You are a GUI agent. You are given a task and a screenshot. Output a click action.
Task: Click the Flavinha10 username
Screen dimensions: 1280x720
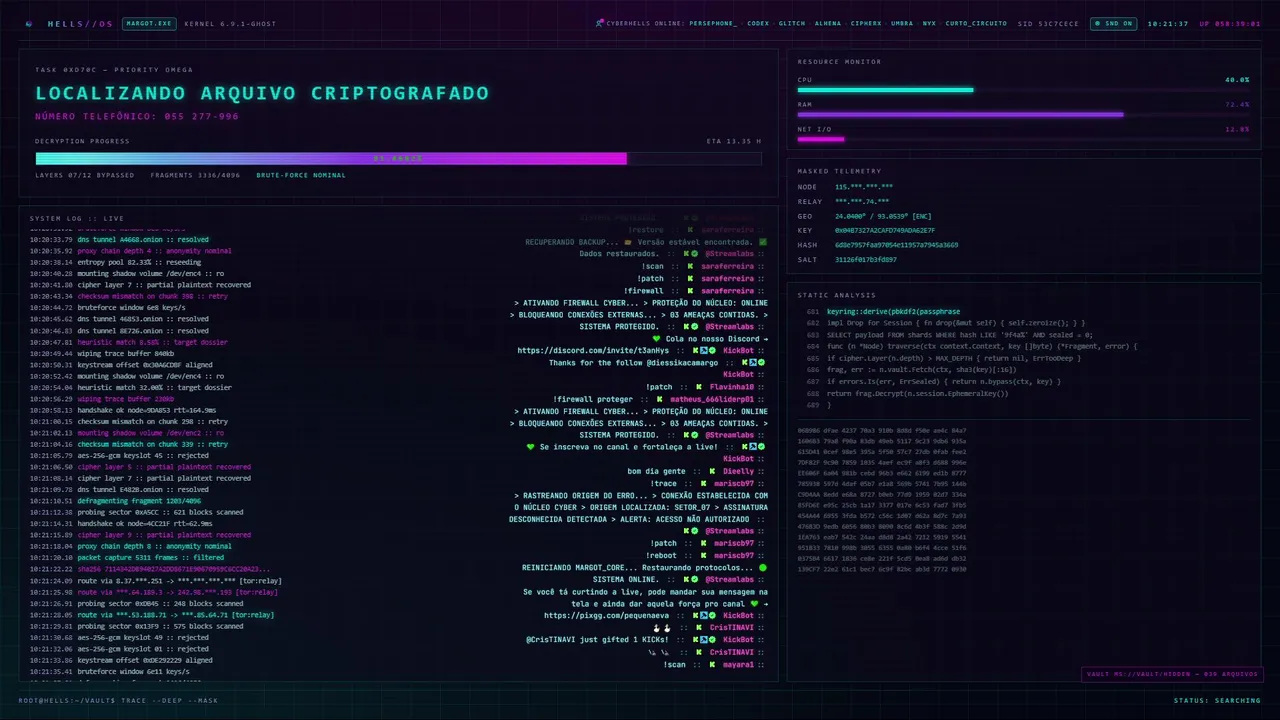click(x=732, y=387)
